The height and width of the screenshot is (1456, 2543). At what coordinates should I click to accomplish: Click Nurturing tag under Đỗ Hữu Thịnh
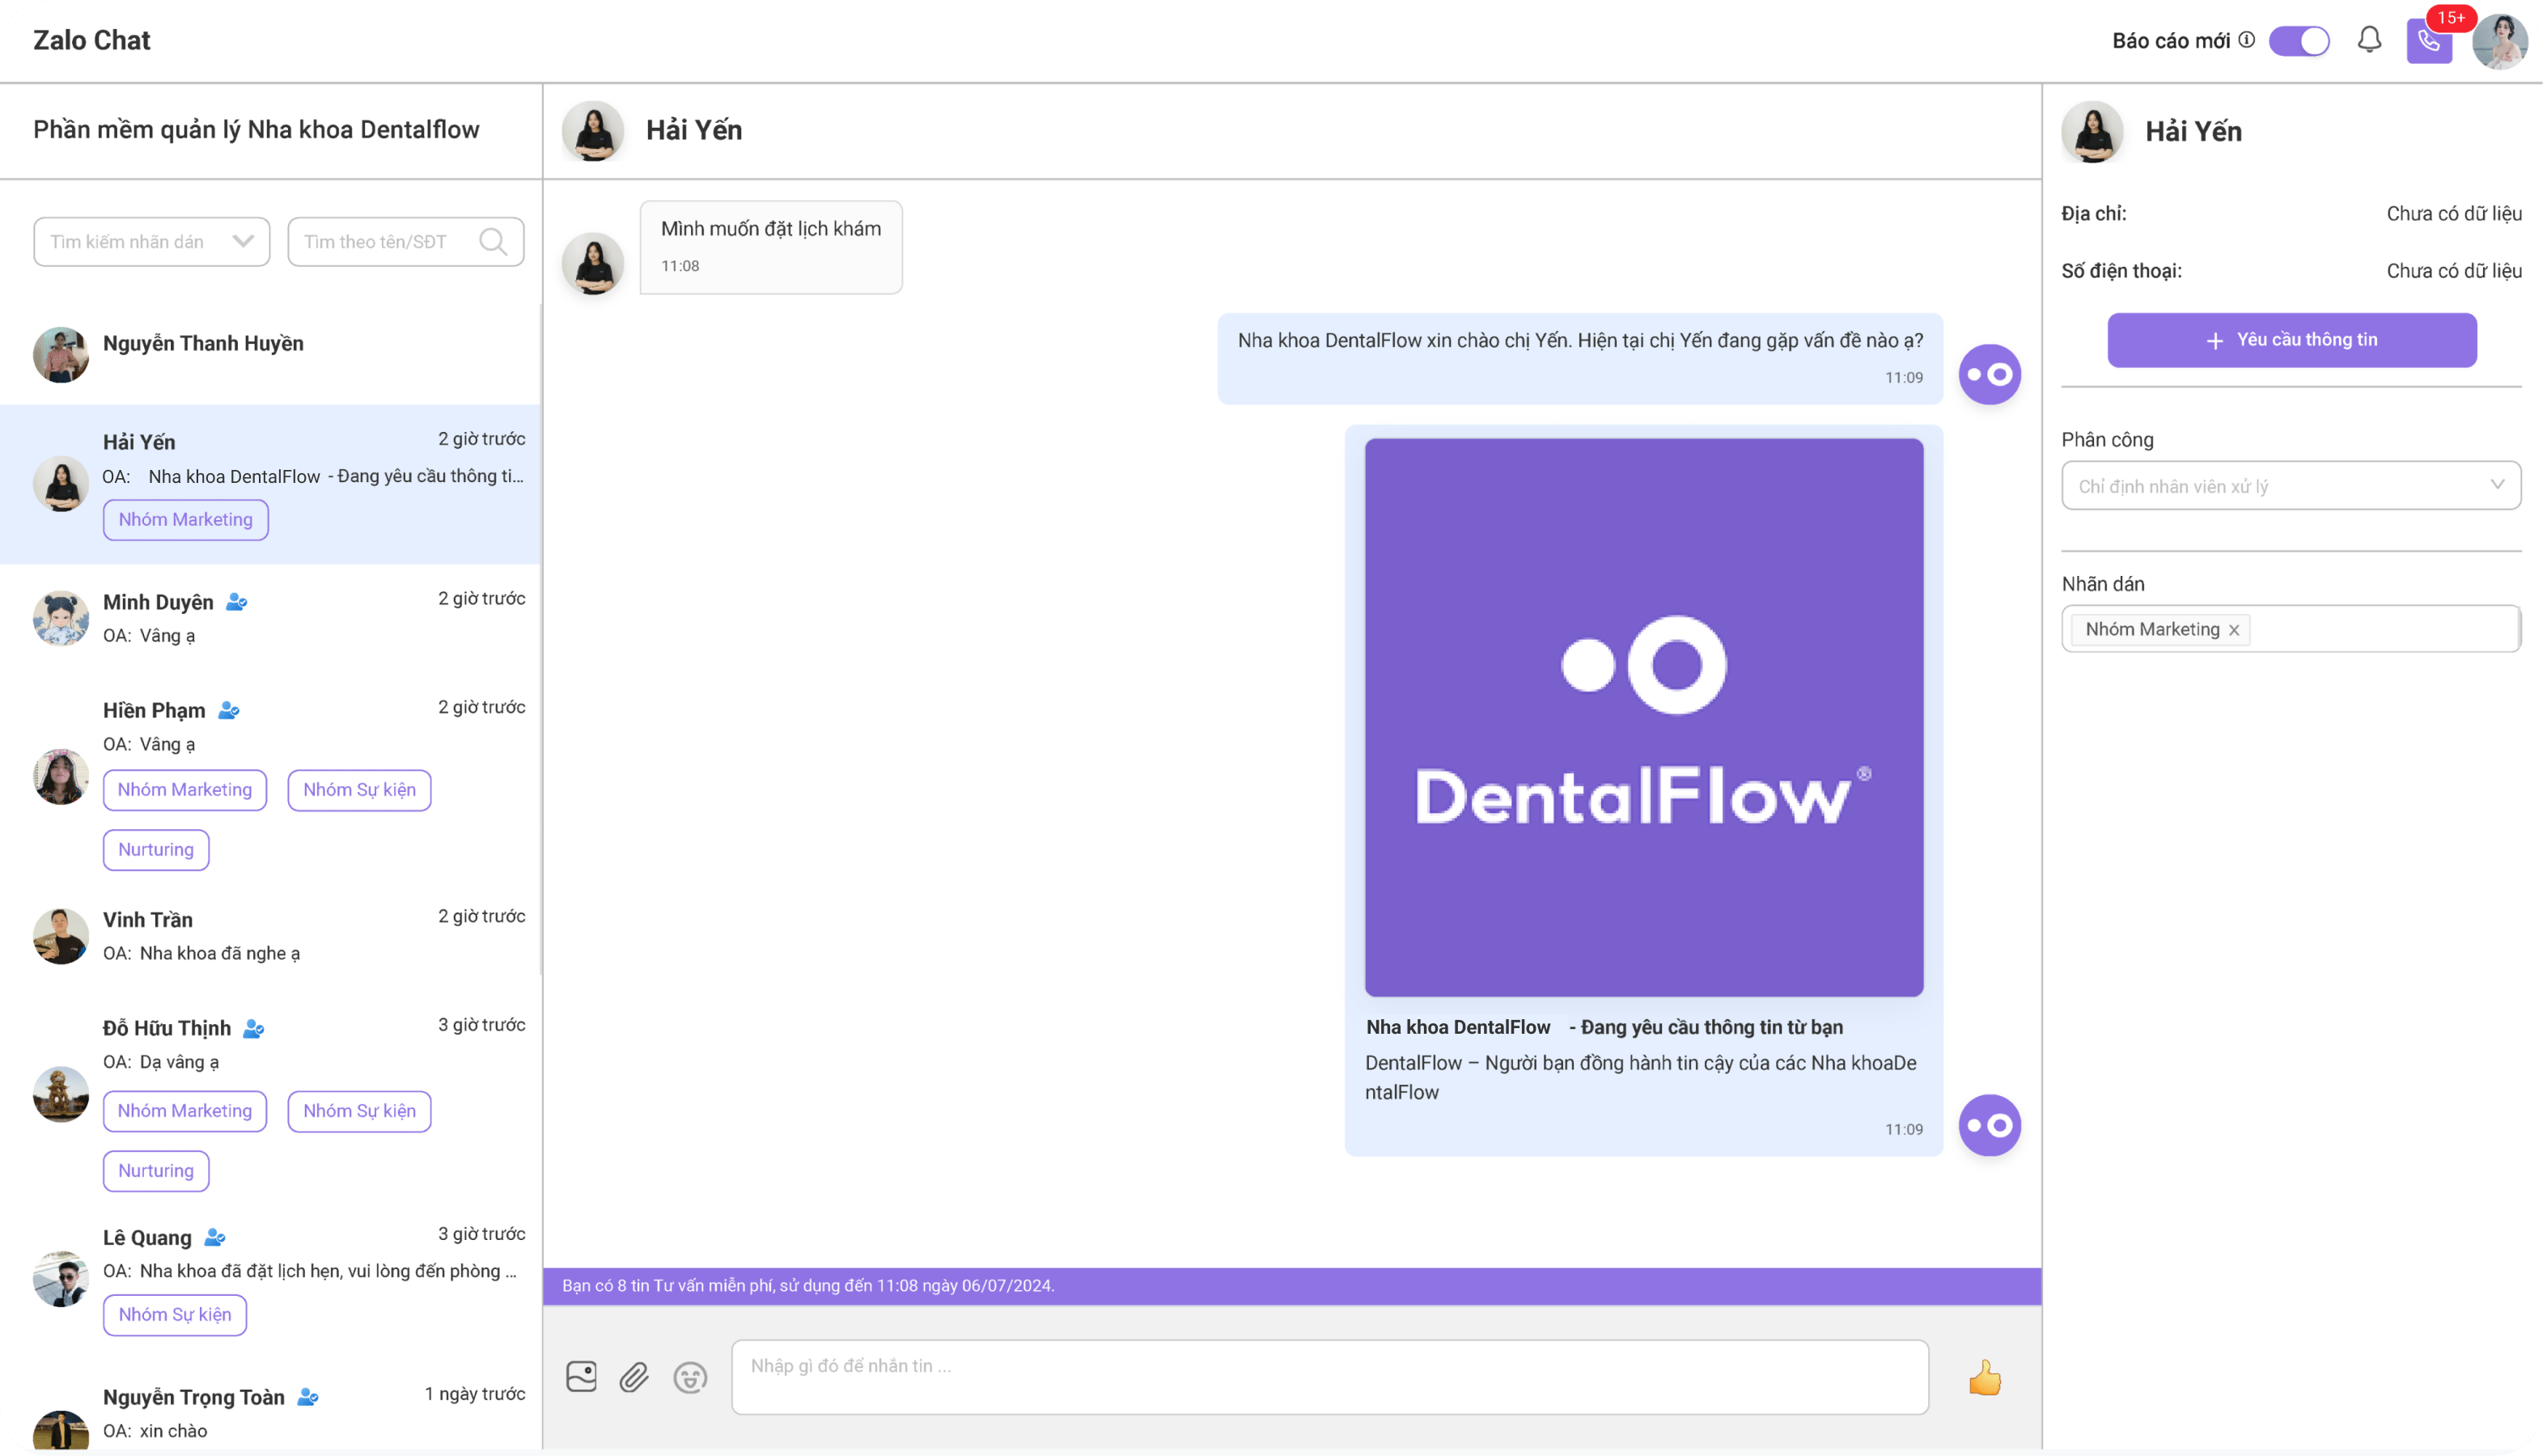pos(156,1171)
